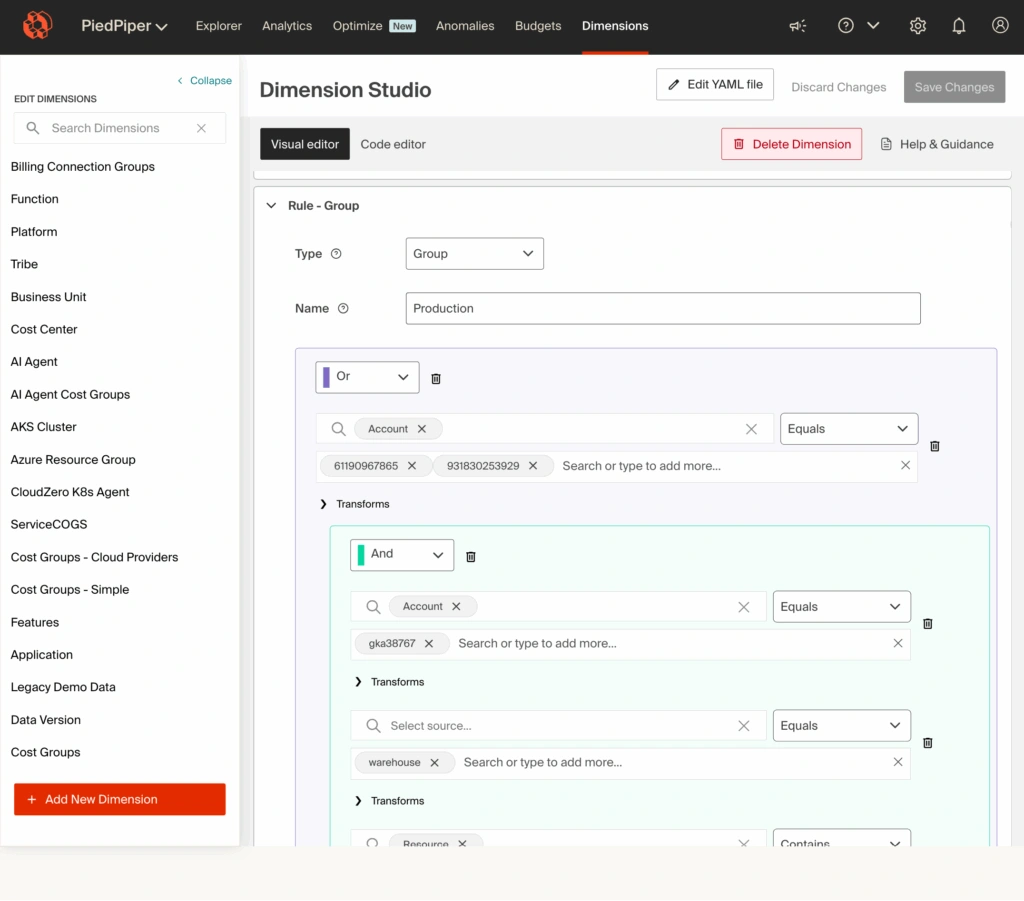Remove the gka38767 value chip
This screenshot has height=901, width=1024.
(429, 644)
